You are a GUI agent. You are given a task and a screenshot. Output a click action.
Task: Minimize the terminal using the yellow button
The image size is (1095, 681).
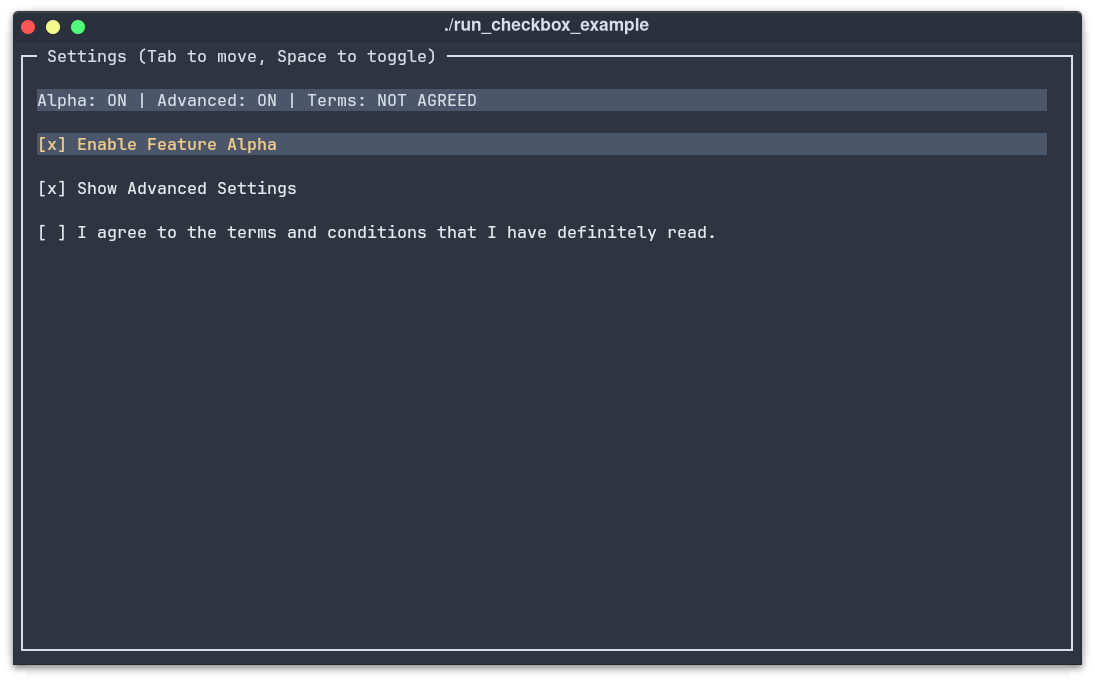[x=53, y=27]
